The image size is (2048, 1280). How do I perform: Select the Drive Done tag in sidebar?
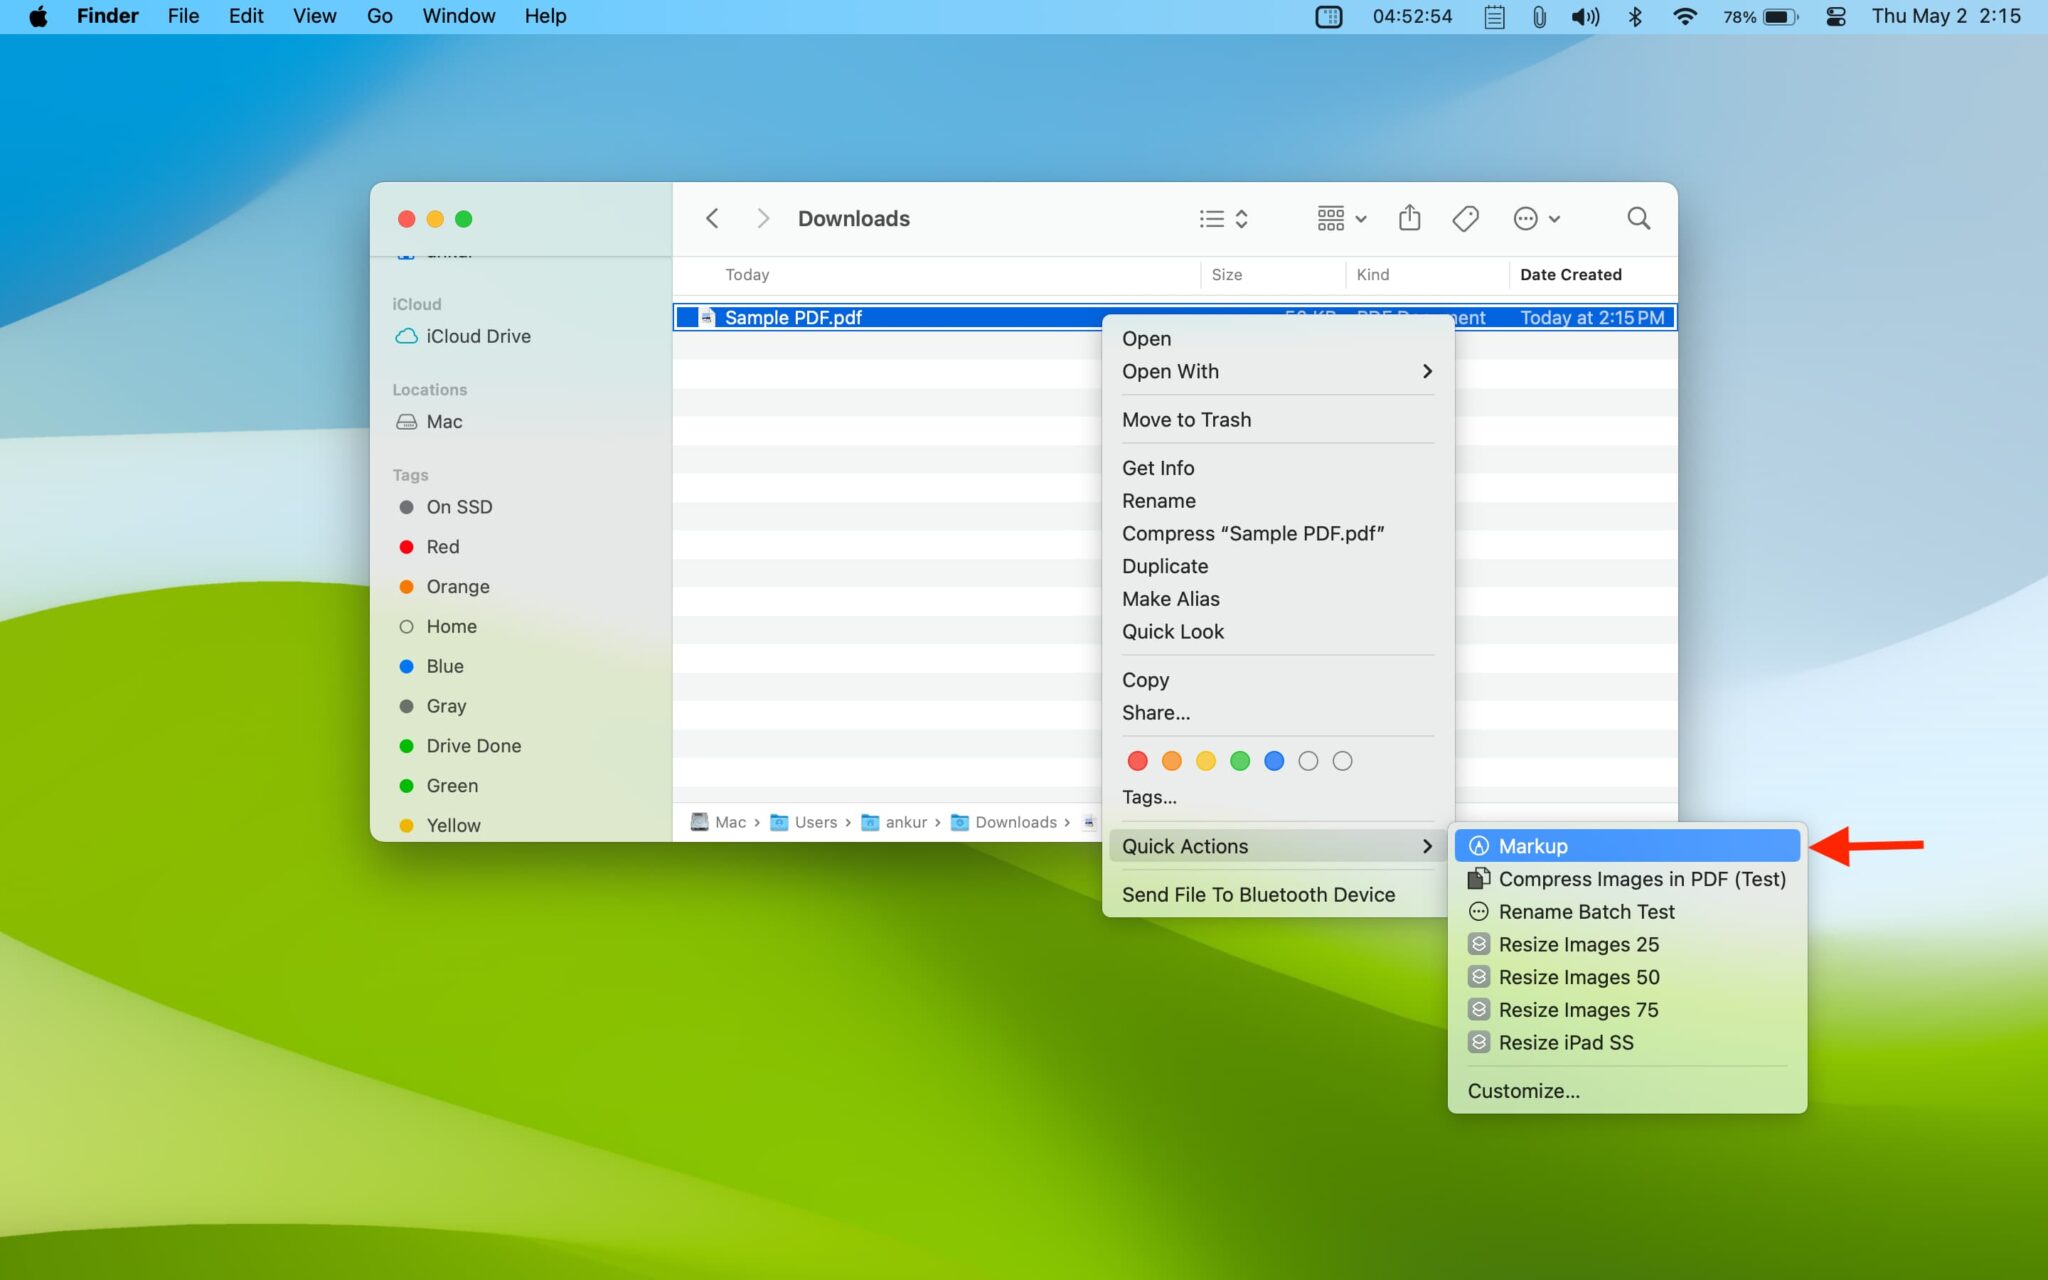click(460, 746)
